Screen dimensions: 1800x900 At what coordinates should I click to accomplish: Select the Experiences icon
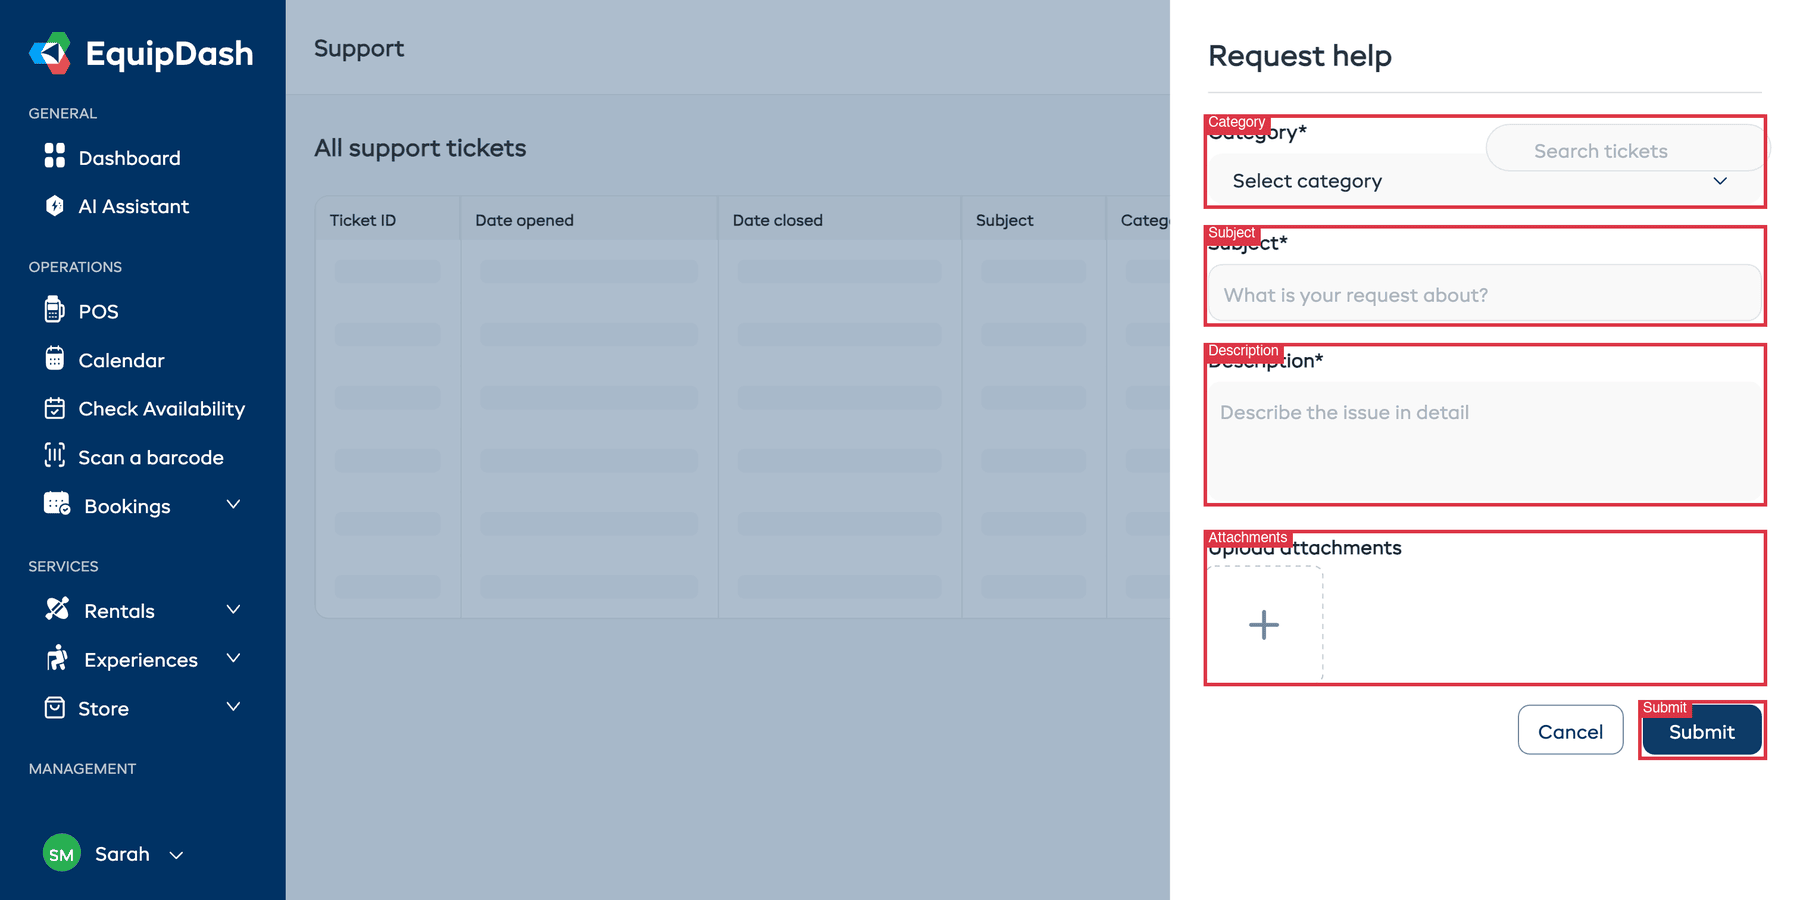56,658
